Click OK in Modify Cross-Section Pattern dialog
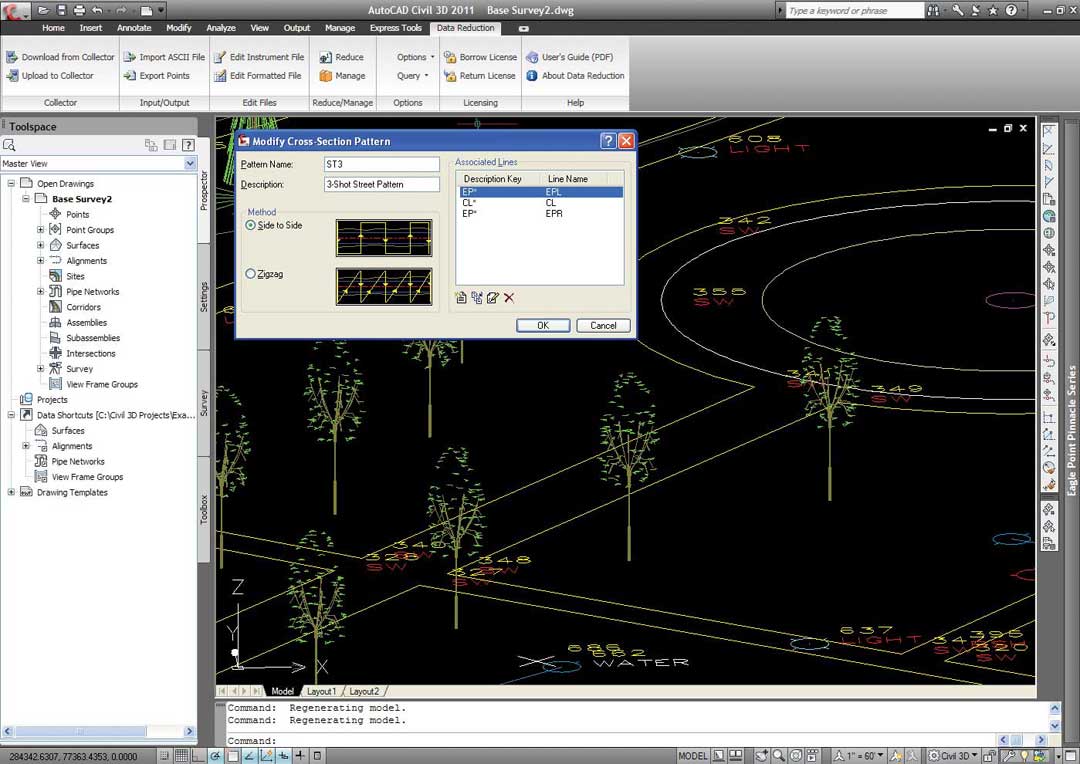This screenshot has width=1080, height=764. pos(543,325)
